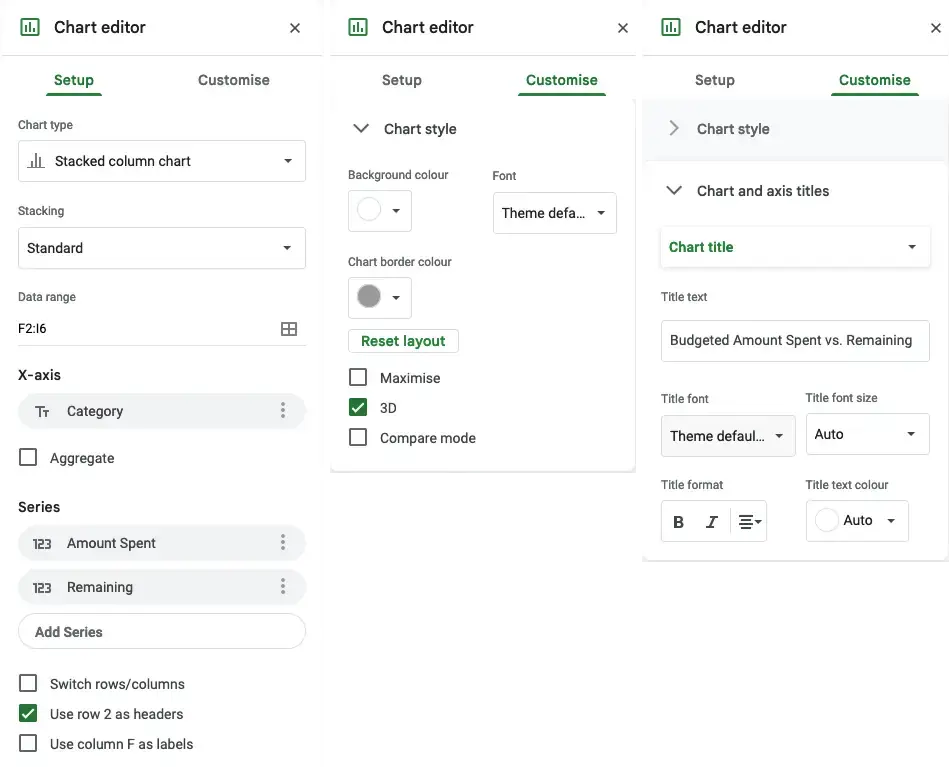The image size is (950, 768).
Task: Open the title alignment options
Action: tap(748, 522)
